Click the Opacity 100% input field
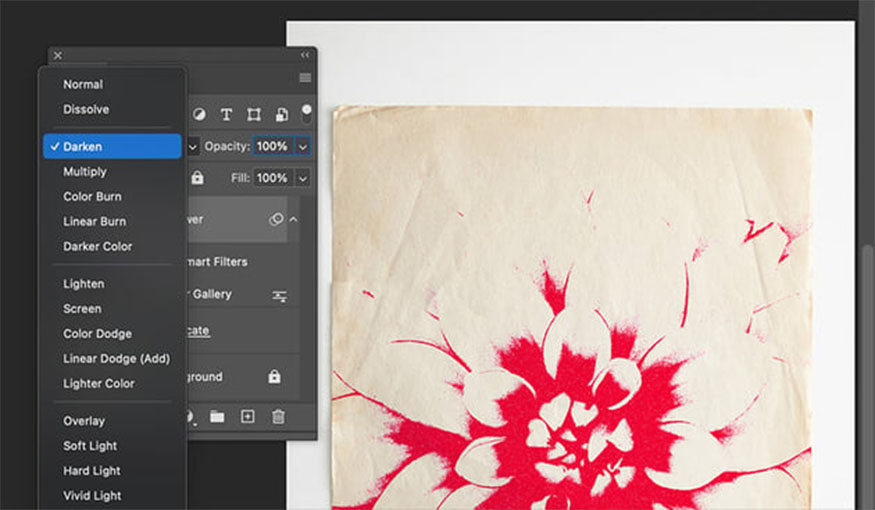 coord(273,146)
